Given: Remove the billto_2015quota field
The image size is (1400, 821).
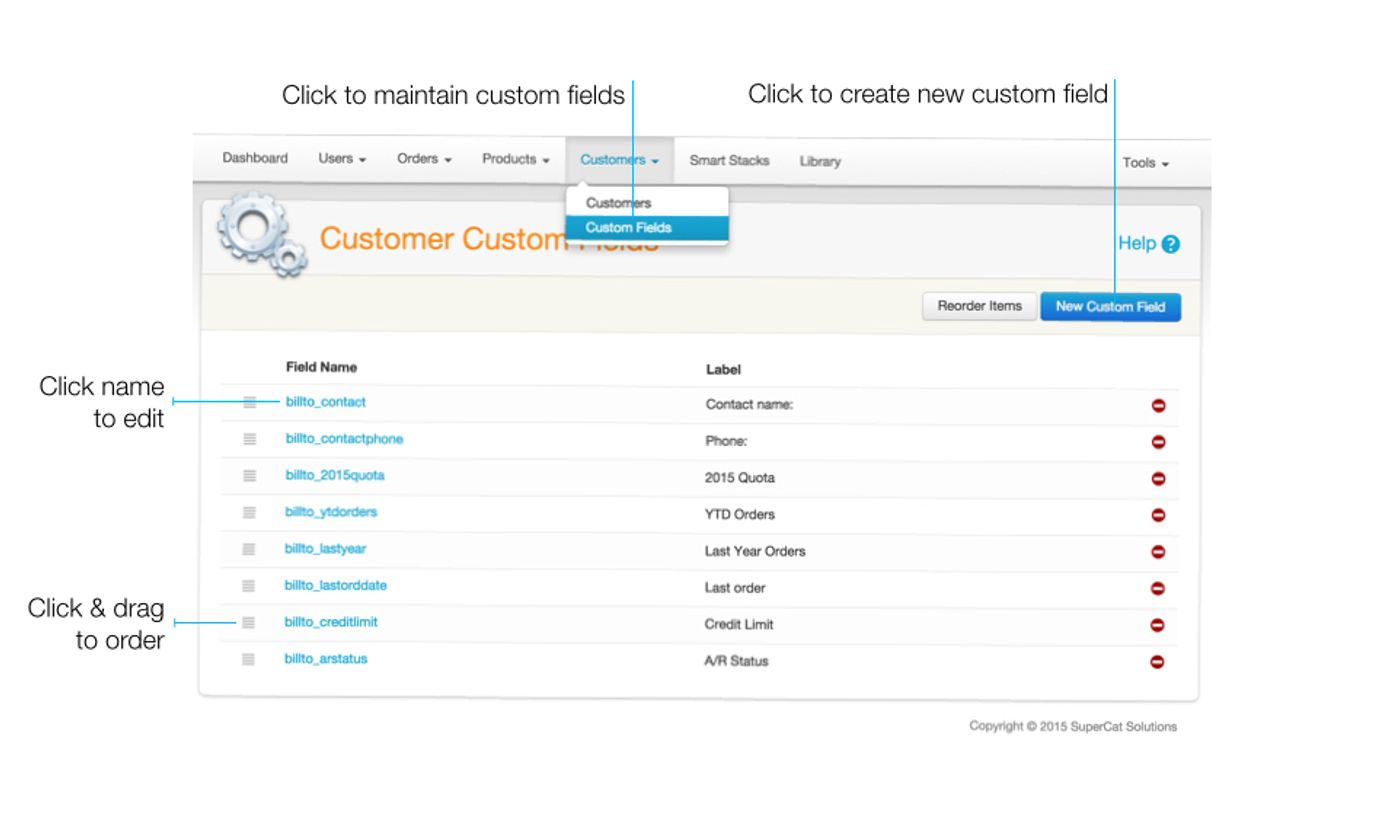Looking at the screenshot, I should pyautogui.click(x=1158, y=479).
